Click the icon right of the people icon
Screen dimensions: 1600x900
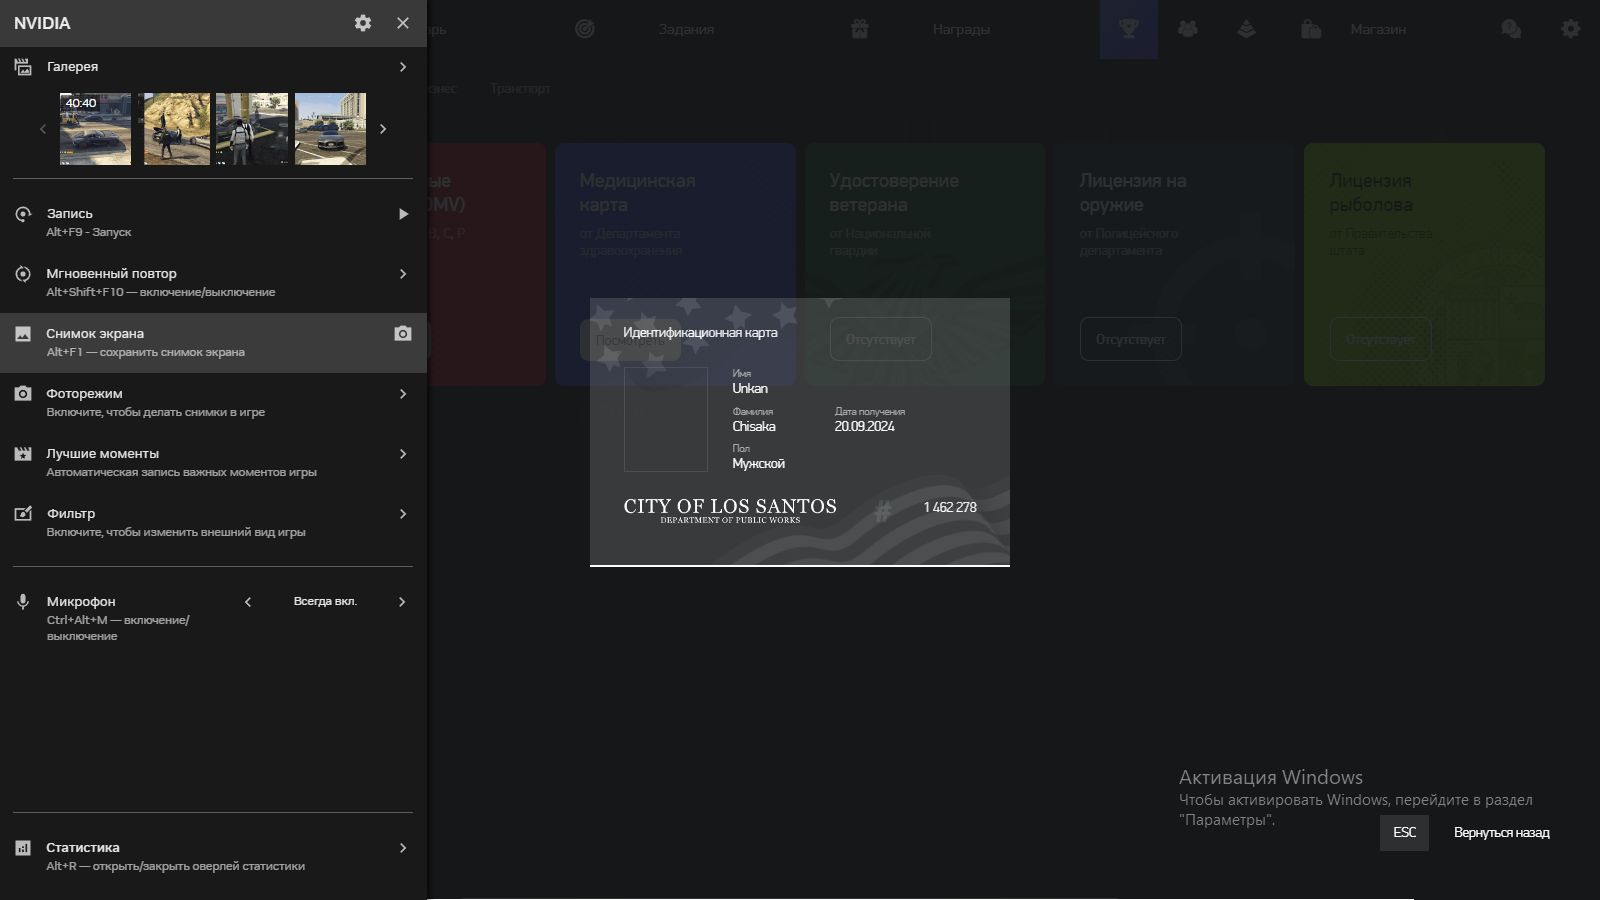pyautogui.click(x=1246, y=29)
